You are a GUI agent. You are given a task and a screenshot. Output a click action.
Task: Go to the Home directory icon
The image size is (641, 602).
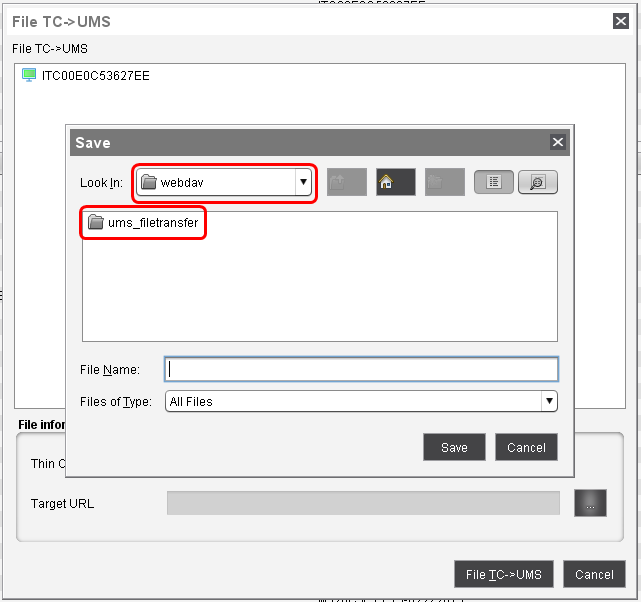click(x=395, y=182)
